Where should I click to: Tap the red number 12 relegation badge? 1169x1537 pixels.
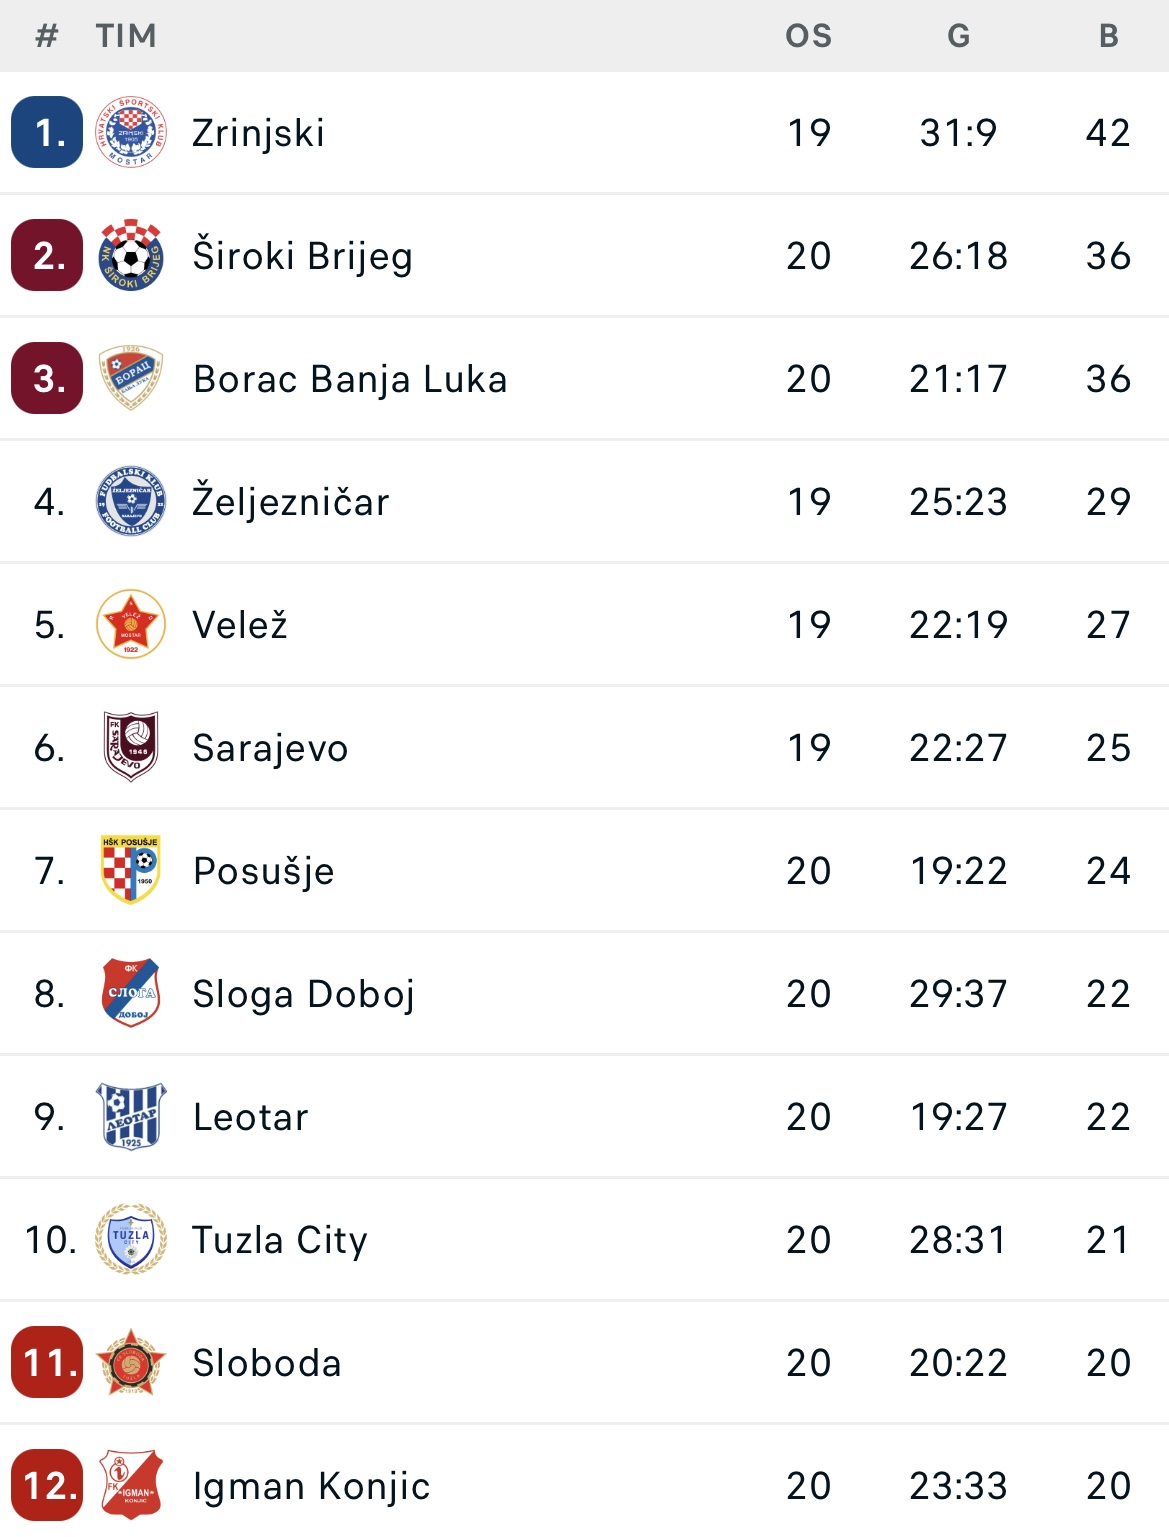tap(47, 1485)
